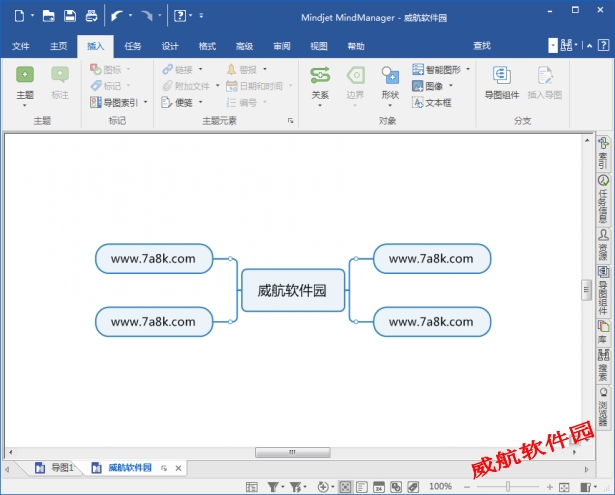This screenshot has width=615, height=495.
Task: Switch to the 视图 ribbon tab
Action: pos(319,46)
